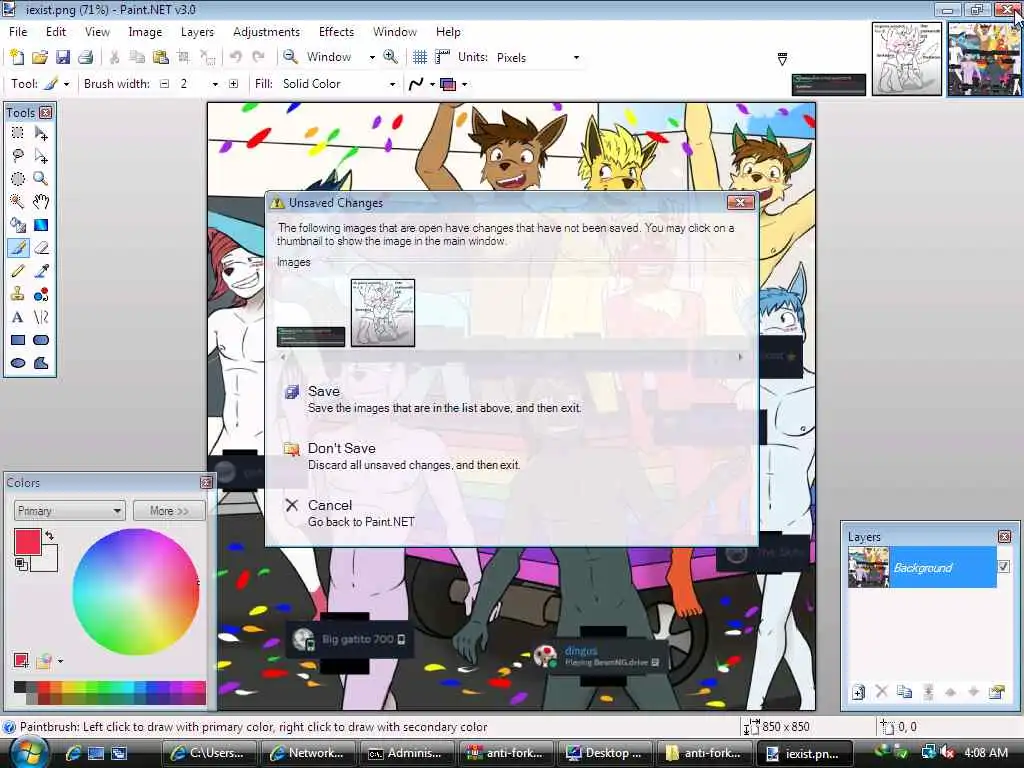Screen dimensions: 1024x768
Task: Select the Clone Stamp tool
Action: pyautogui.click(x=18, y=295)
